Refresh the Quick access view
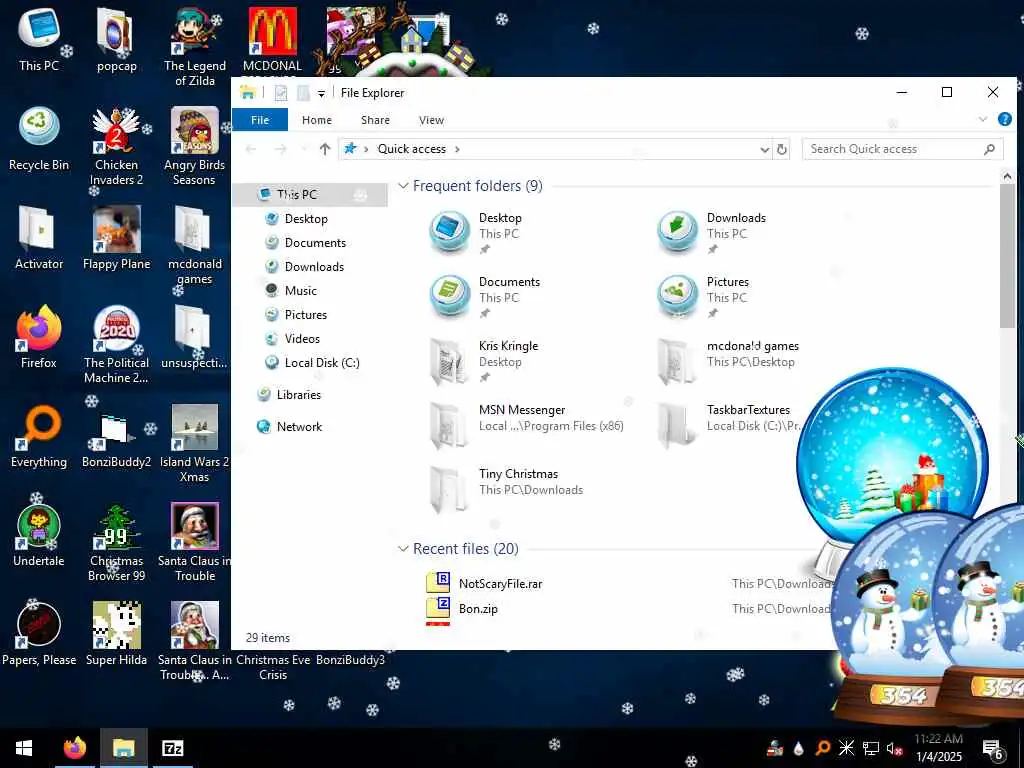The width and height of the screenshot is (1024, 768). coord(782,150)
